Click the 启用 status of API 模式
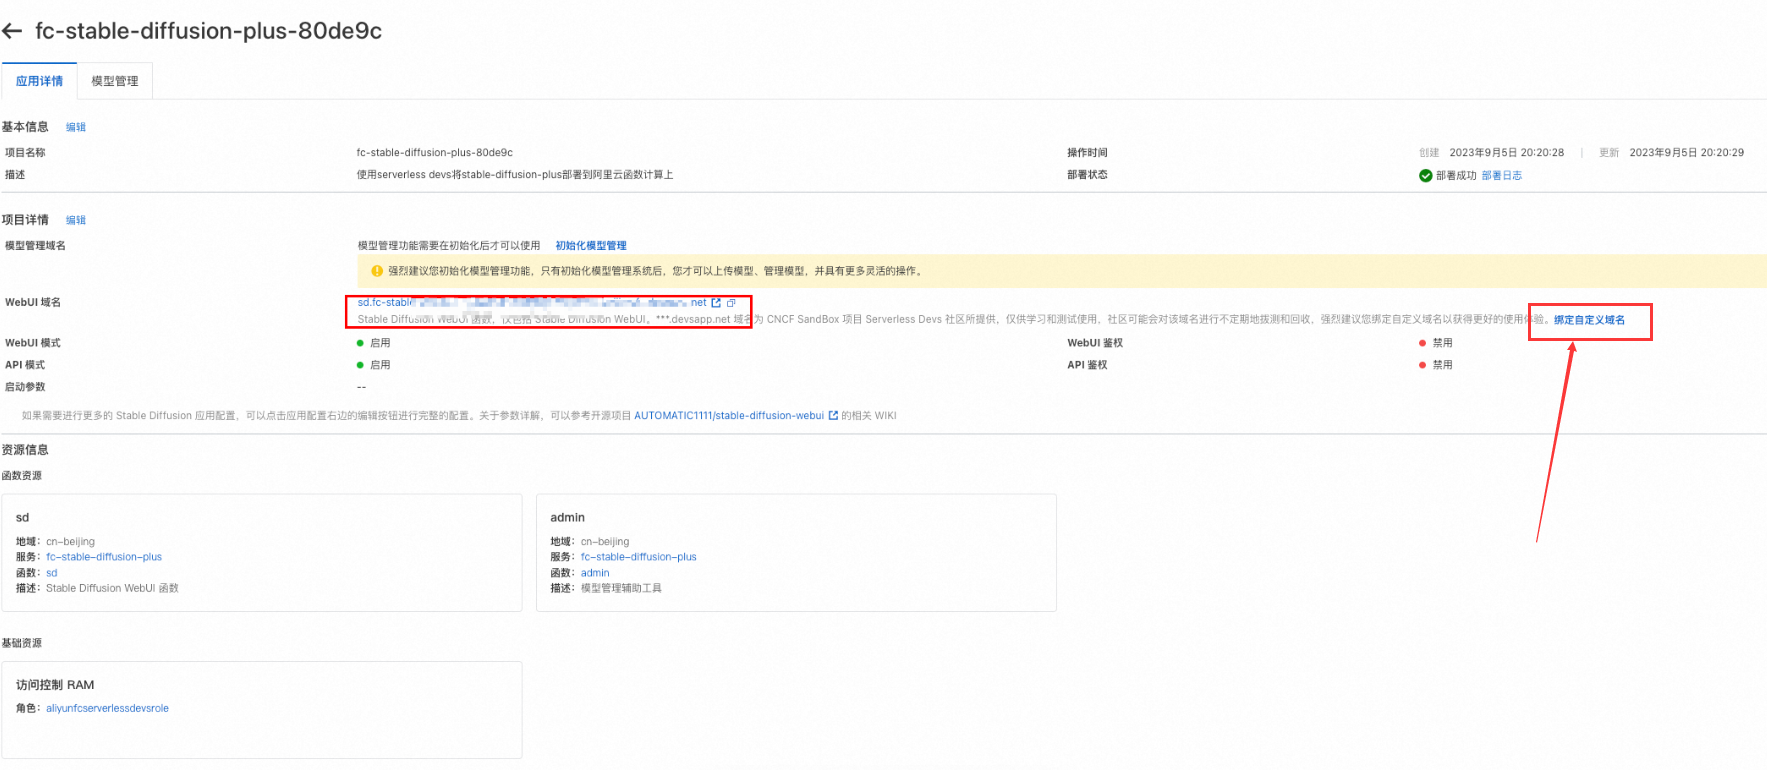The height and width of the screenshot is (770, 1767). (x=380, y=365)
